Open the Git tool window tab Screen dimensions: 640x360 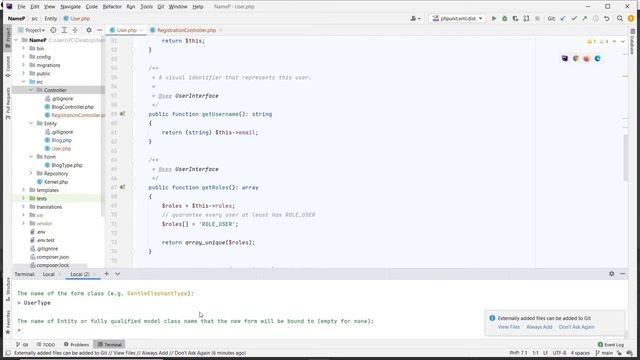(x=22, y=344)
